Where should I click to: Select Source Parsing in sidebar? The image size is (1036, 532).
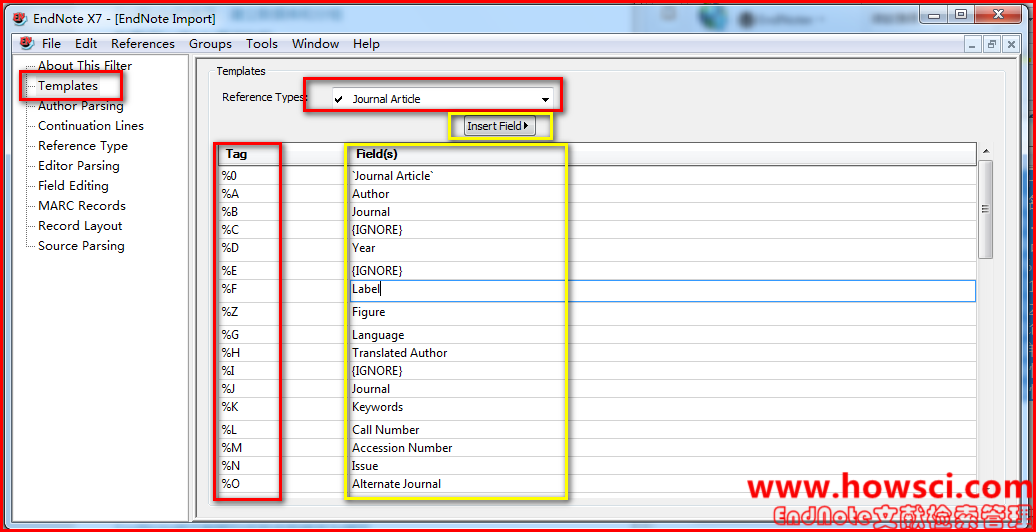coord(81,246)
